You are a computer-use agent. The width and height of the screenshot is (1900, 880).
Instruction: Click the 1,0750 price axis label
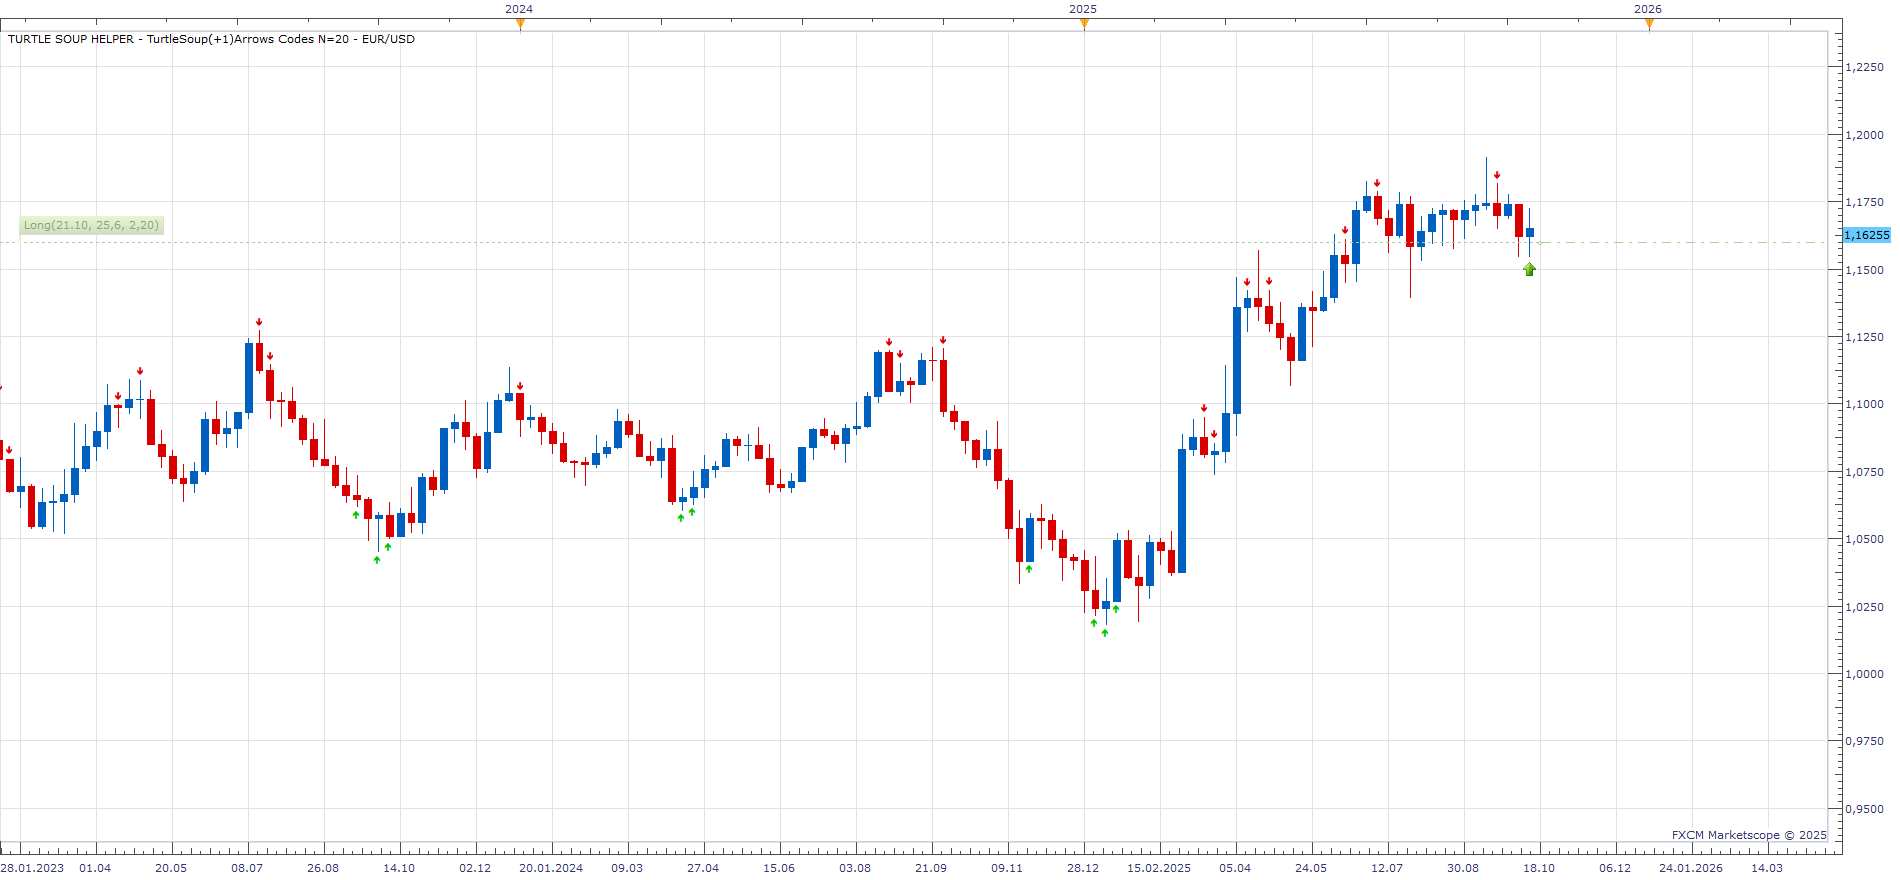(x=1864, y=472)
